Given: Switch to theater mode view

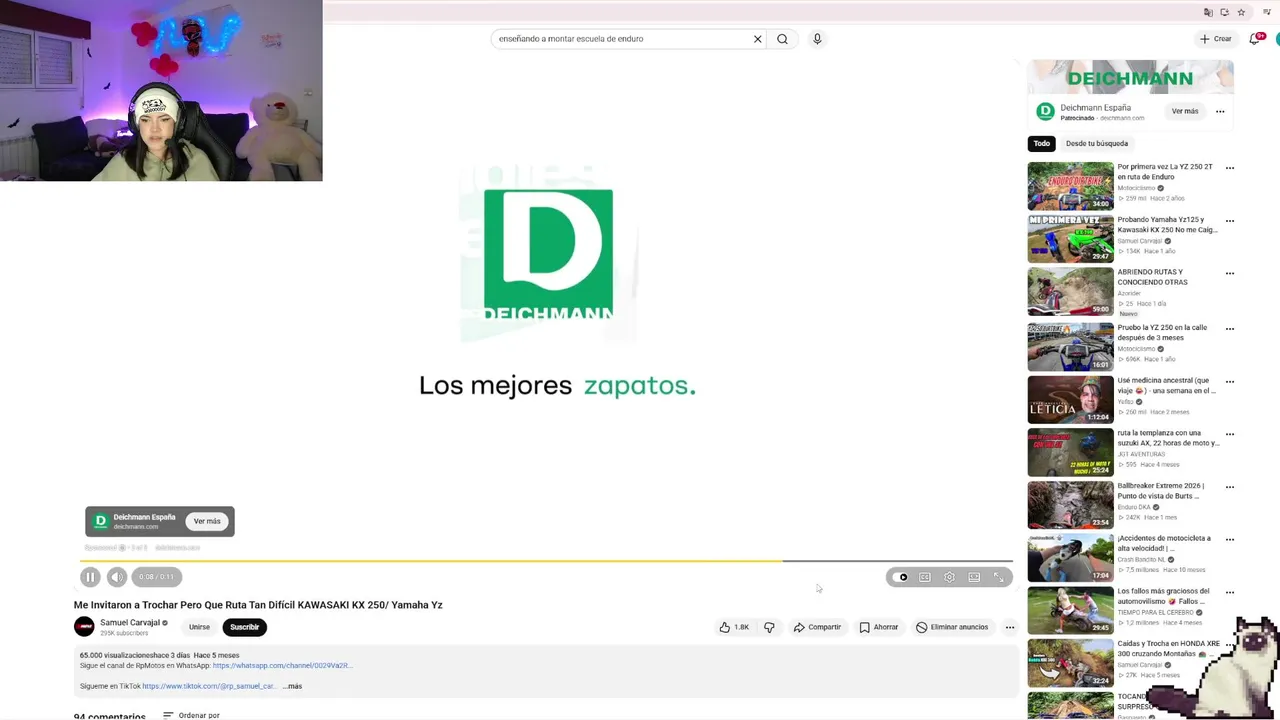Looking at the screenshot, I should tap(974, 577).
